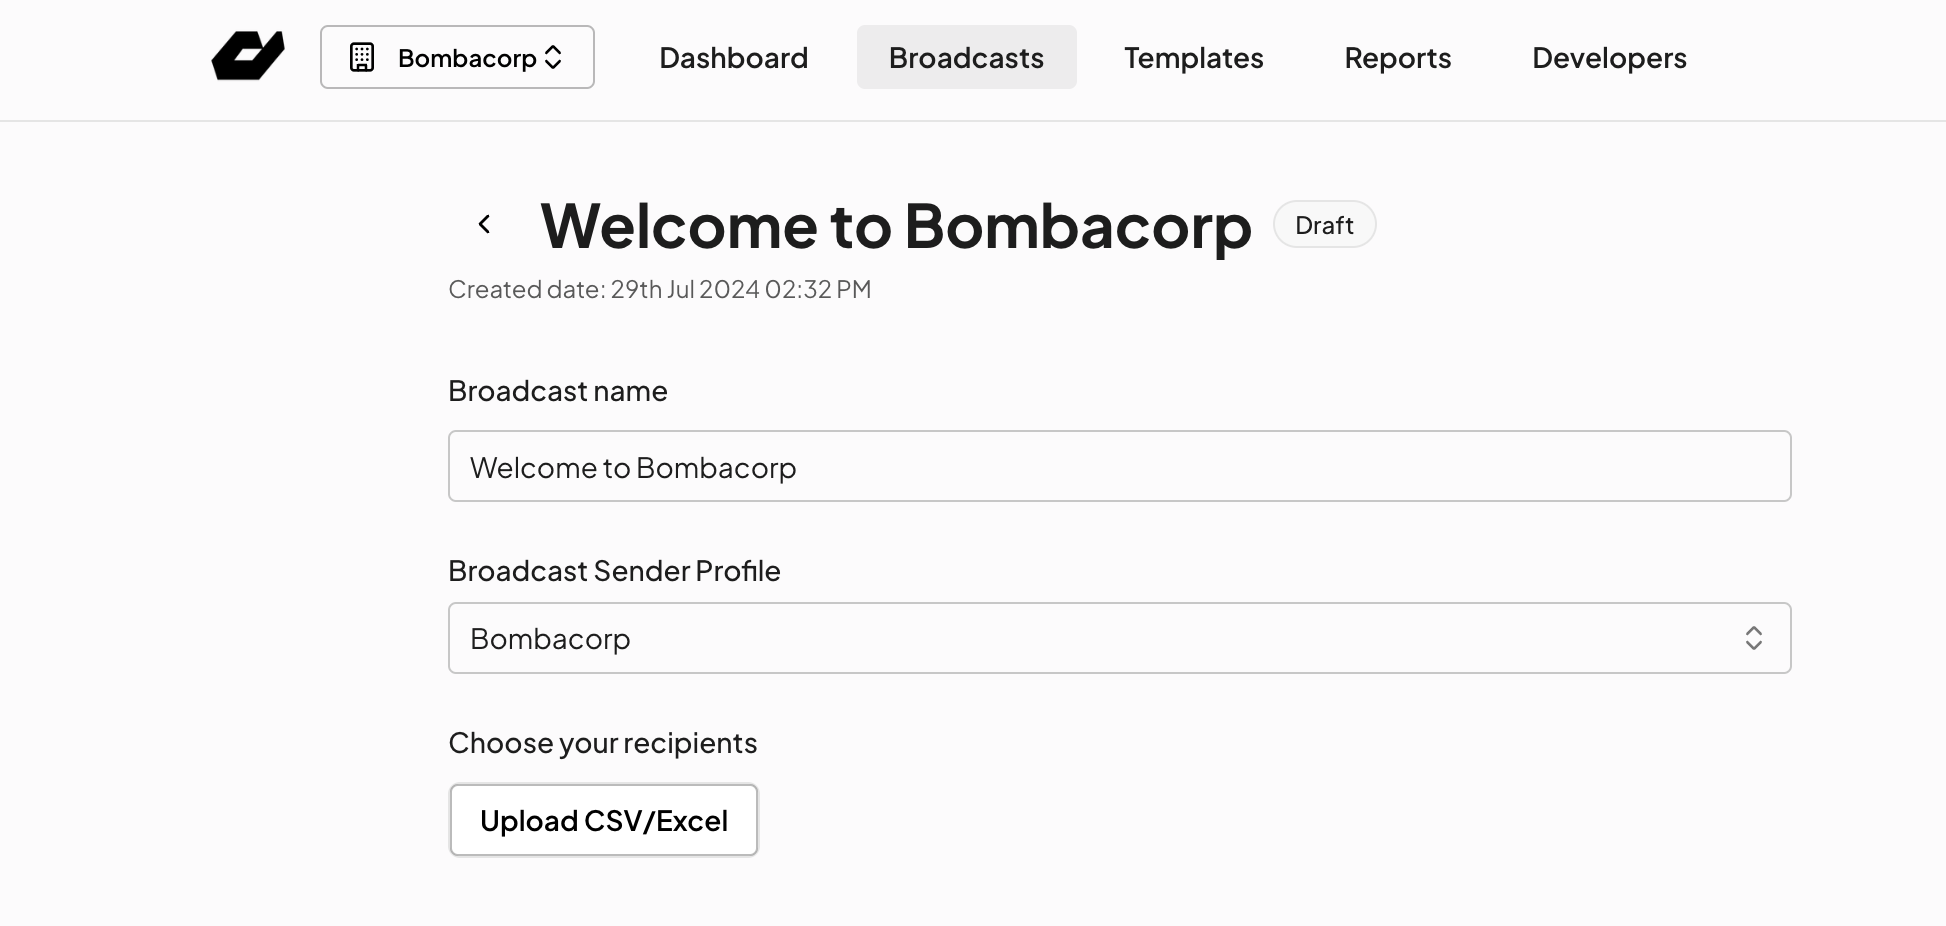Click the up-down arrows in the Sender Profile field
This screenshot has height=926, width=1946.
1753,638
